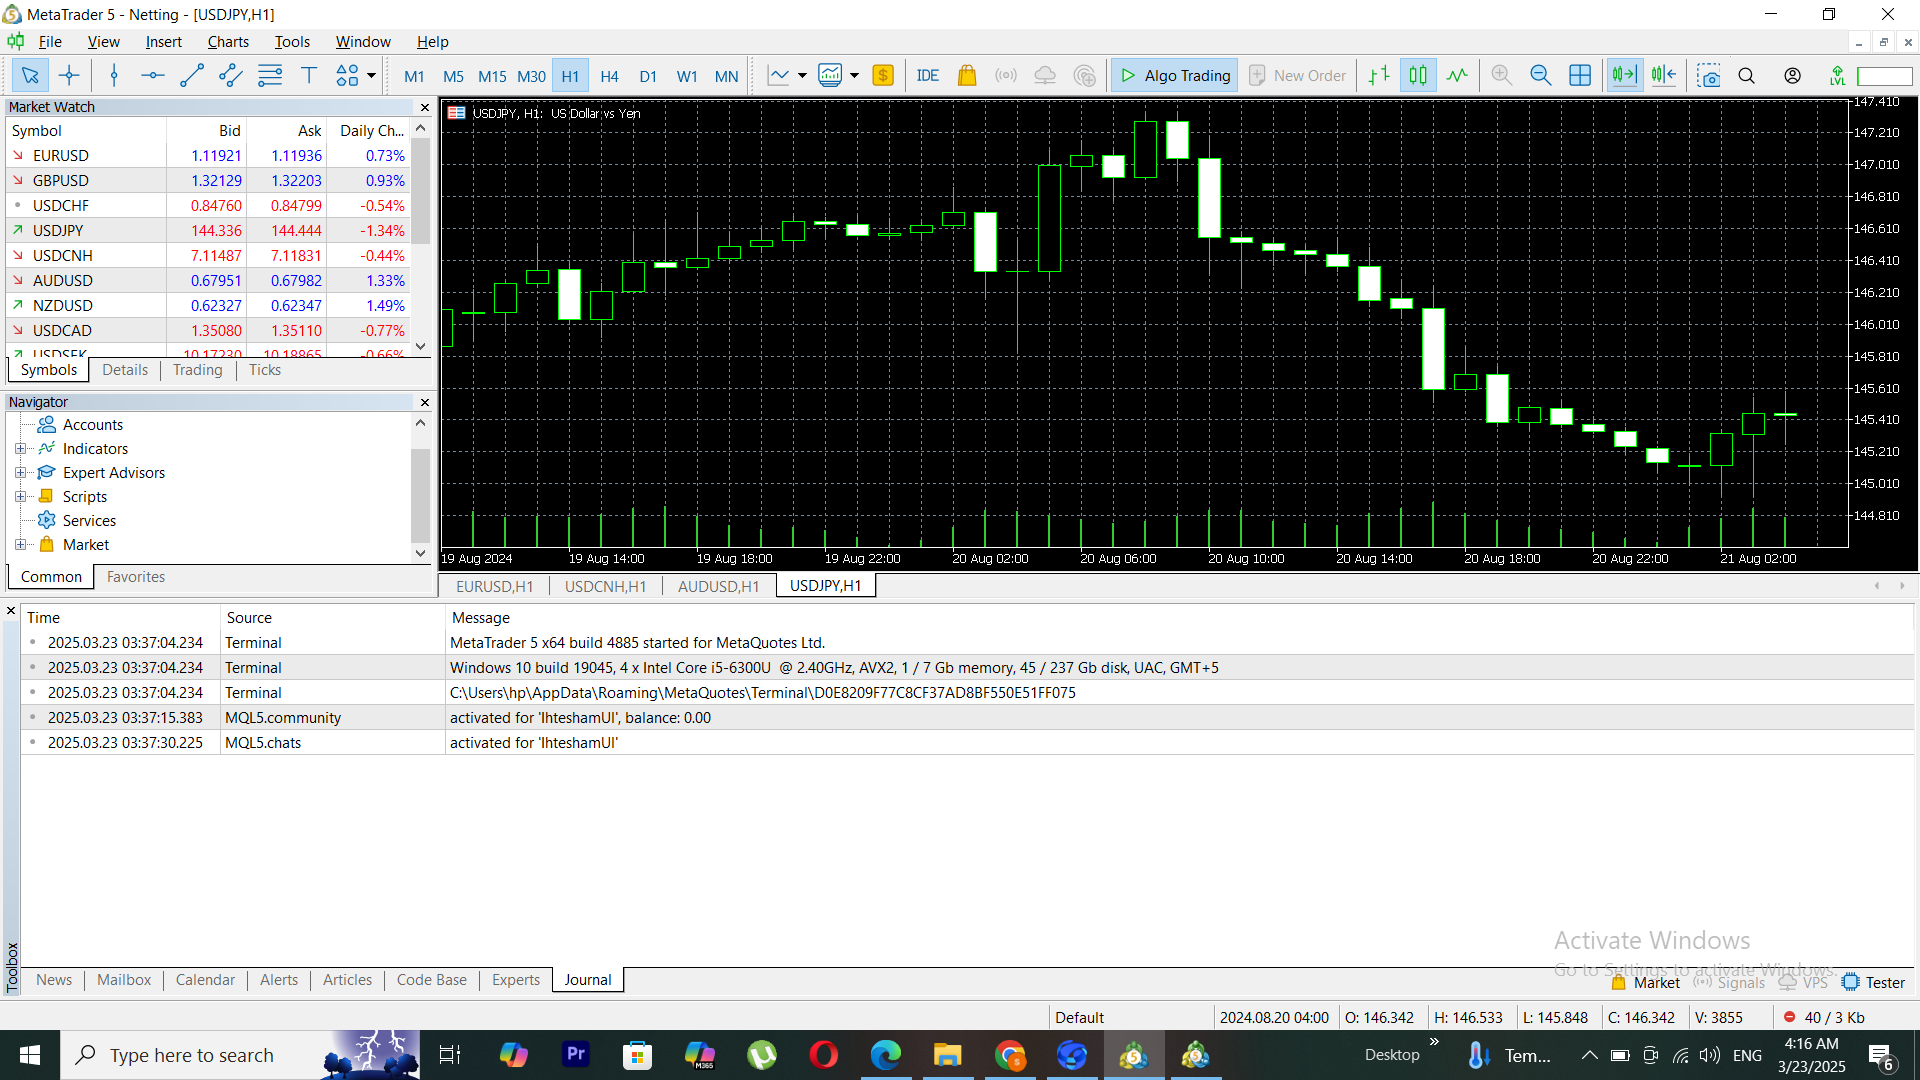
Task: Expand the Scripts tree node
Action: [x=20, y=497]
